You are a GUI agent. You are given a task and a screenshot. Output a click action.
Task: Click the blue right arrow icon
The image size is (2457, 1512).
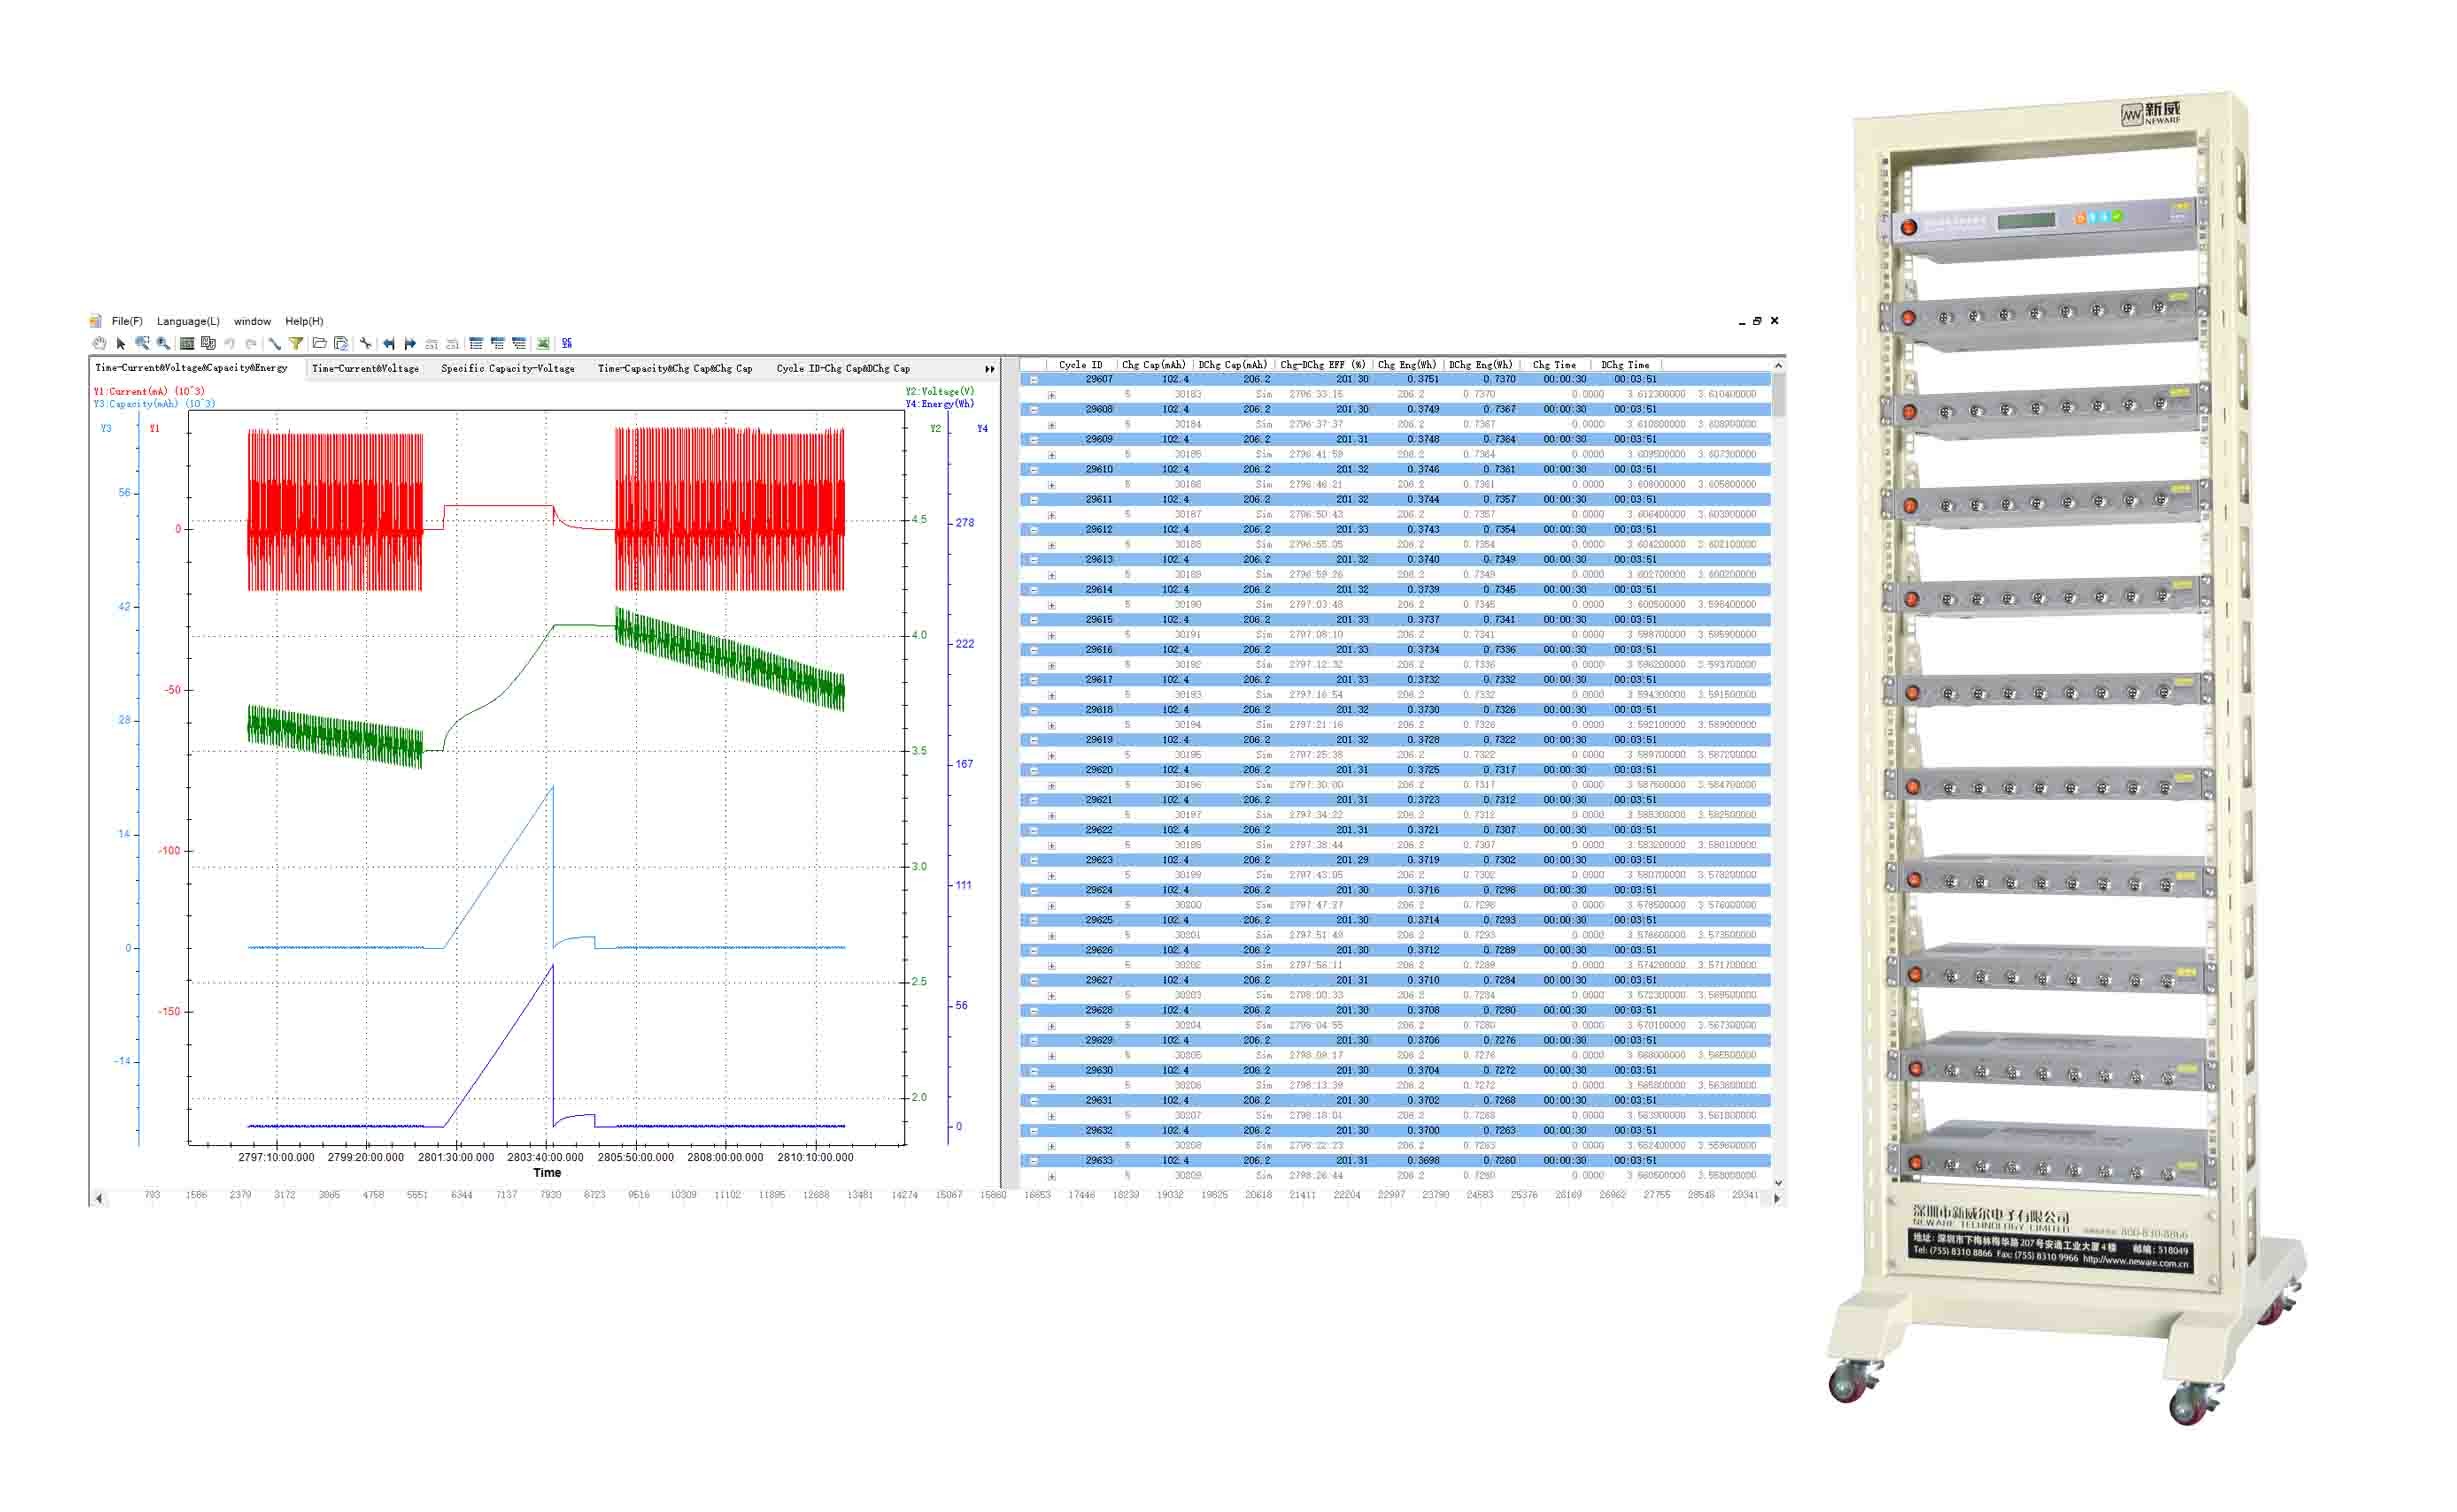tap(410, 343)
